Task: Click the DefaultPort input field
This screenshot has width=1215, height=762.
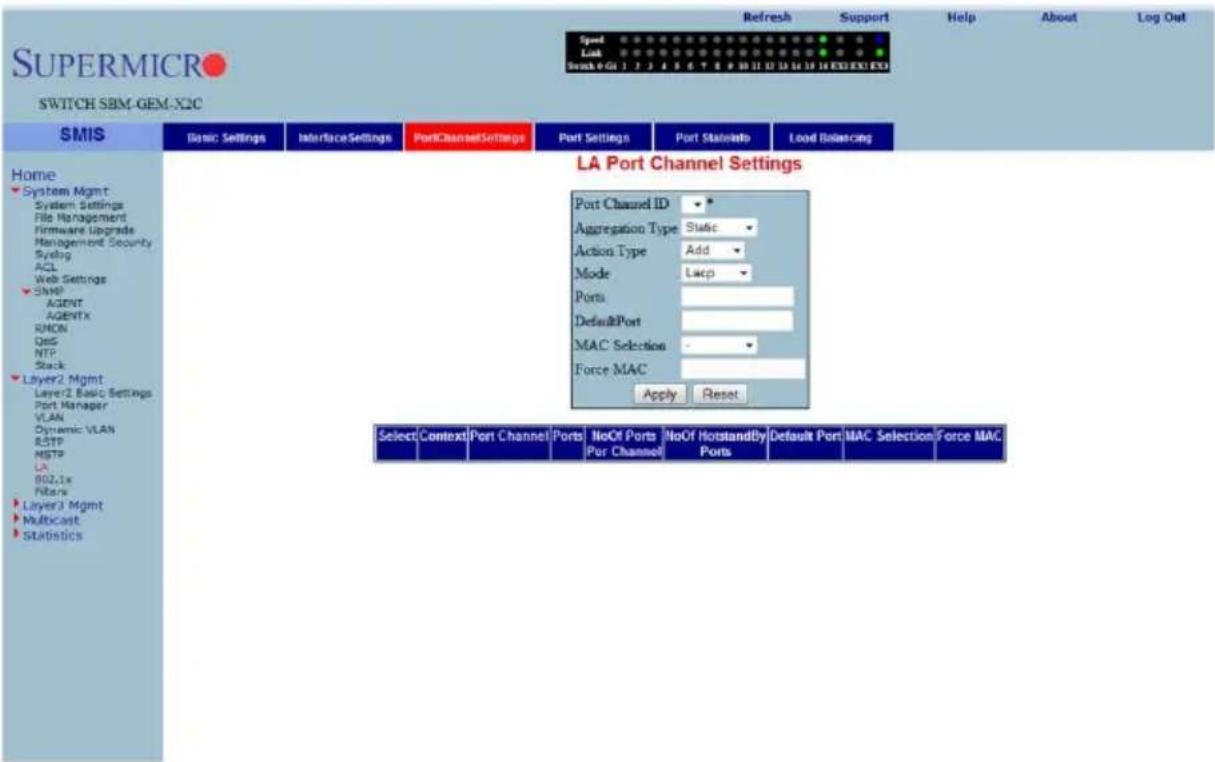Action: [x=737, y=320]
